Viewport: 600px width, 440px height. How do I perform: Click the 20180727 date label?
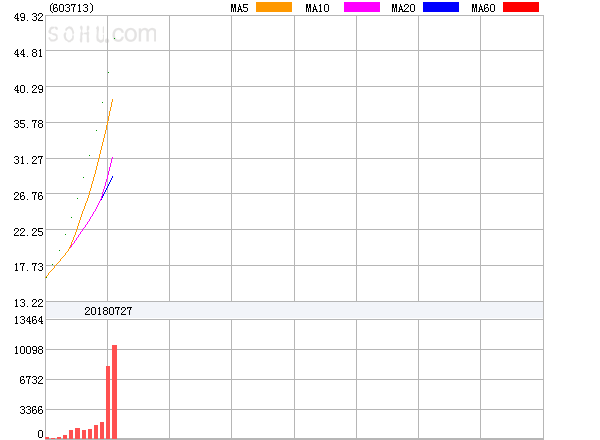108,311
